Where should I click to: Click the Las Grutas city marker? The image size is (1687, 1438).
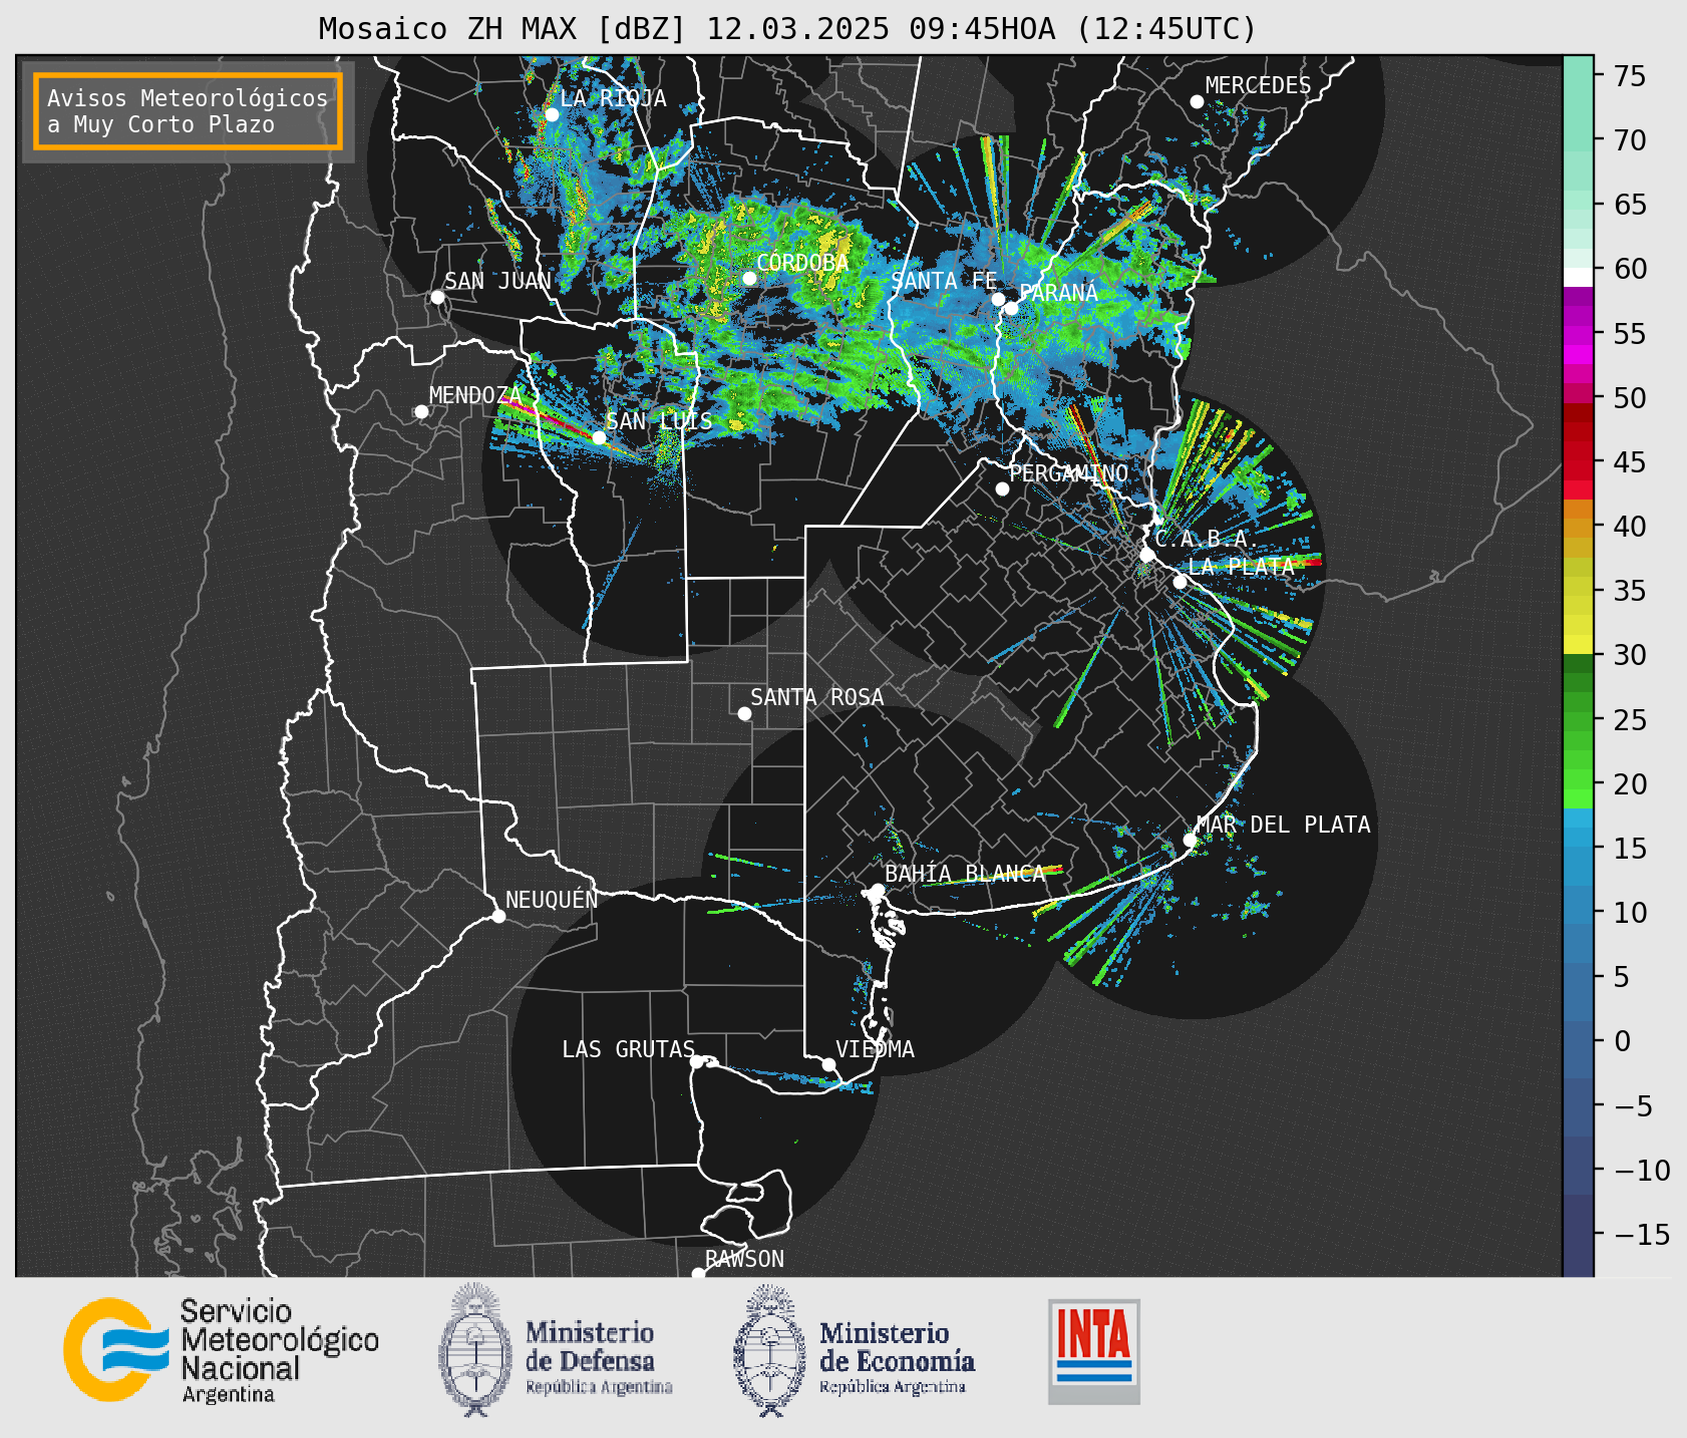[x=697, y=1061]
